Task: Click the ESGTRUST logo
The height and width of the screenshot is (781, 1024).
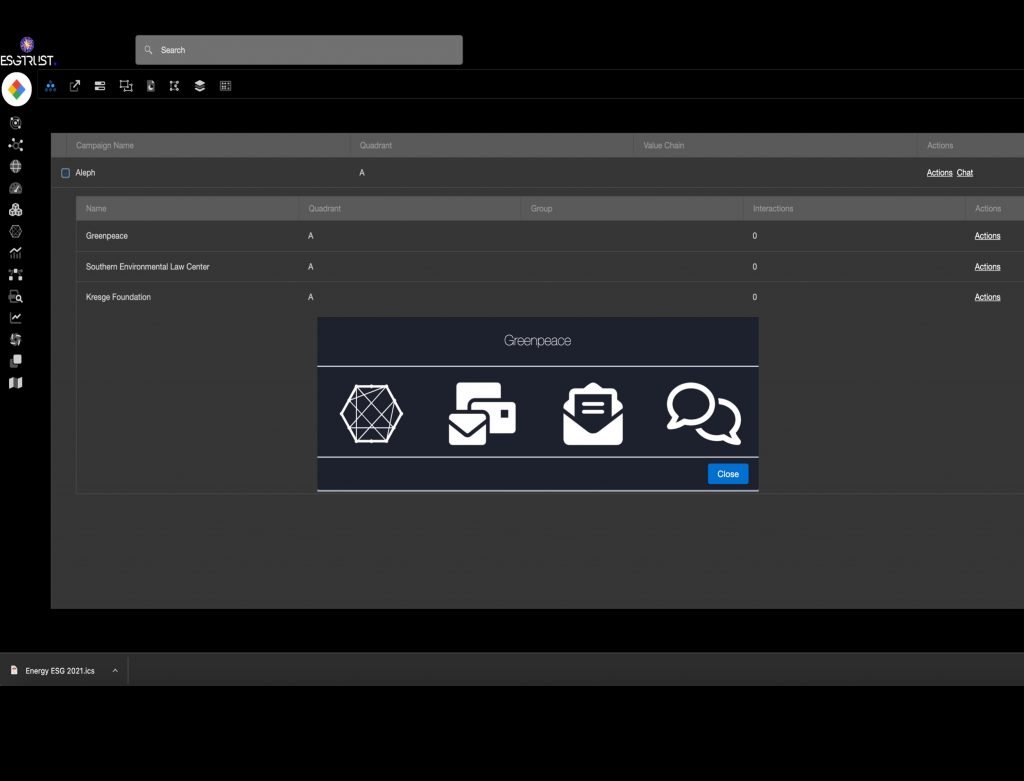Action: (27, 52)
